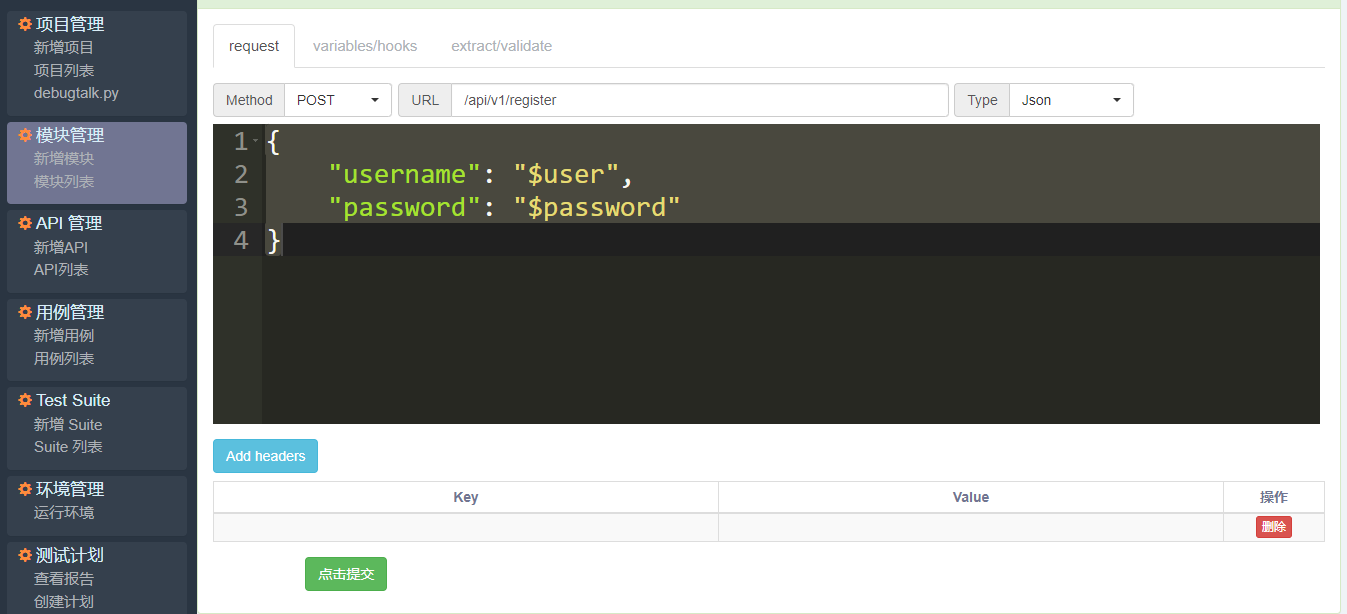Click the empty header Key cell

tap(466, 527)
